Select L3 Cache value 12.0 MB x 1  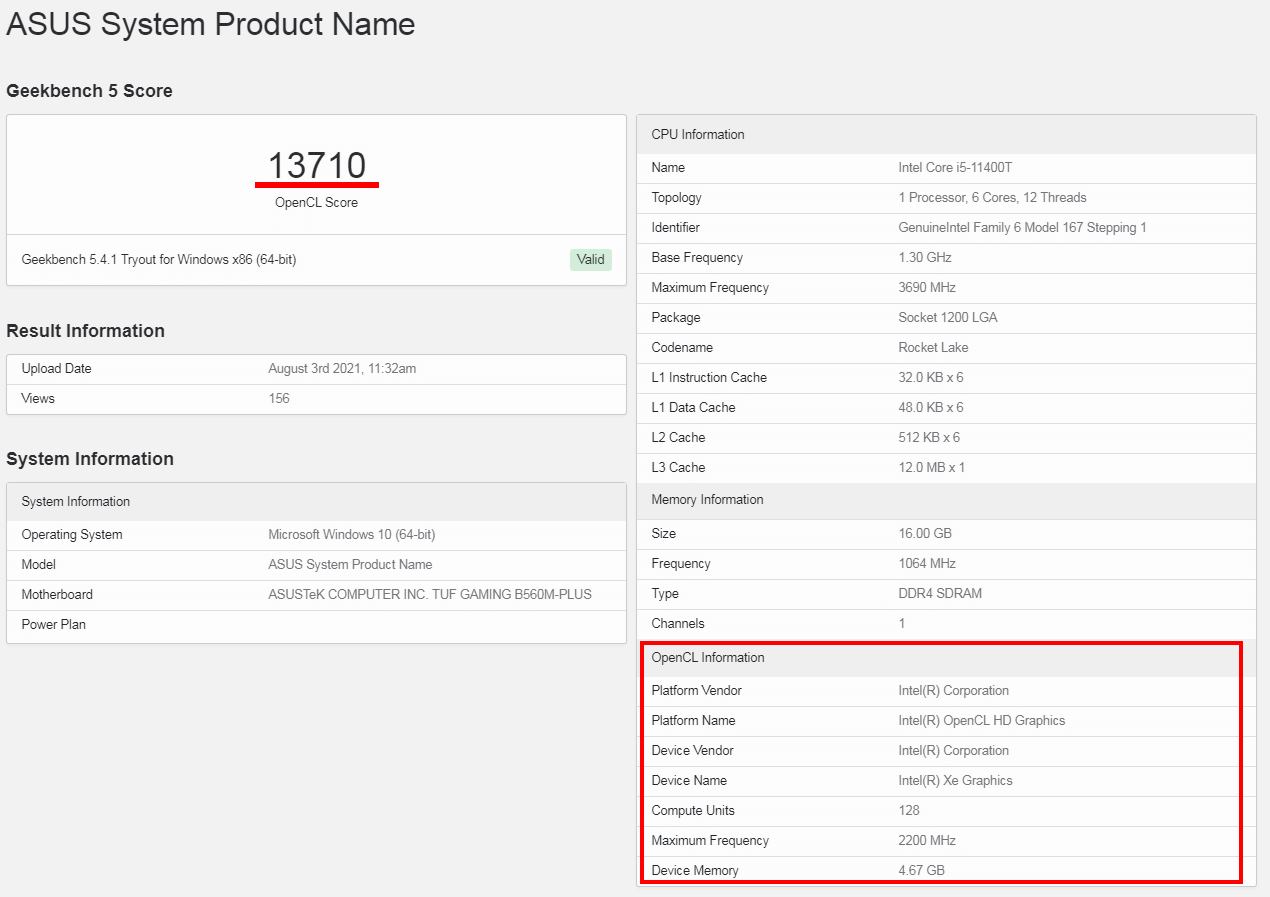click(932, 467)
